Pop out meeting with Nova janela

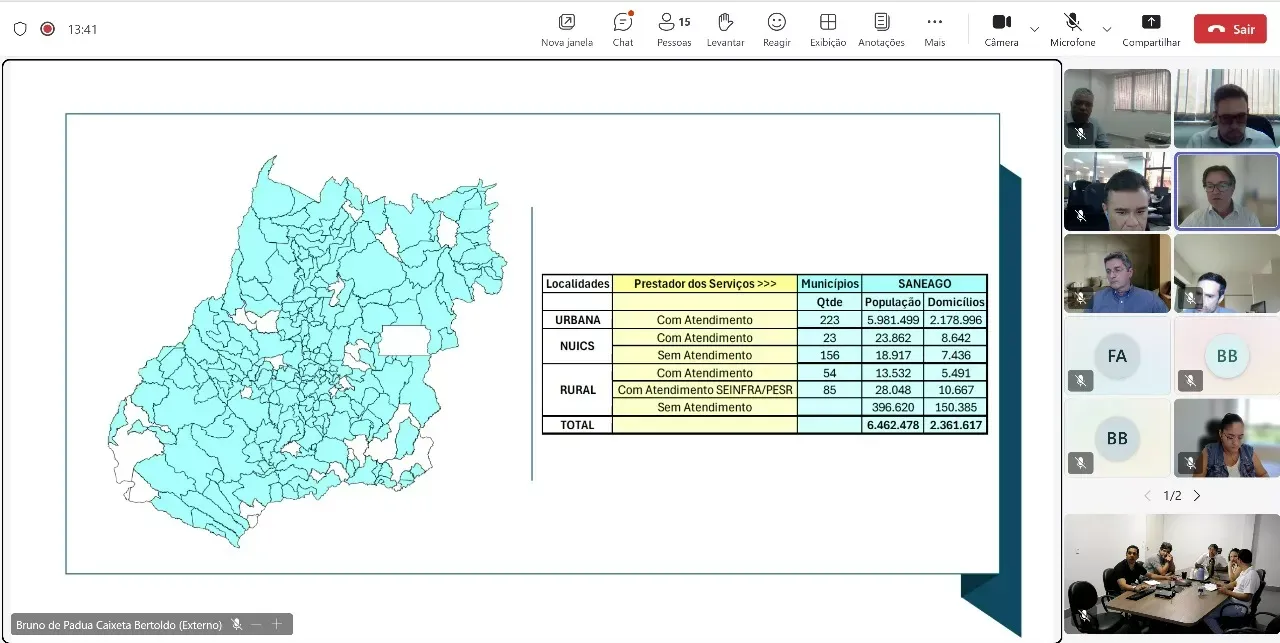pyautogui.click(x=567, y=29)
